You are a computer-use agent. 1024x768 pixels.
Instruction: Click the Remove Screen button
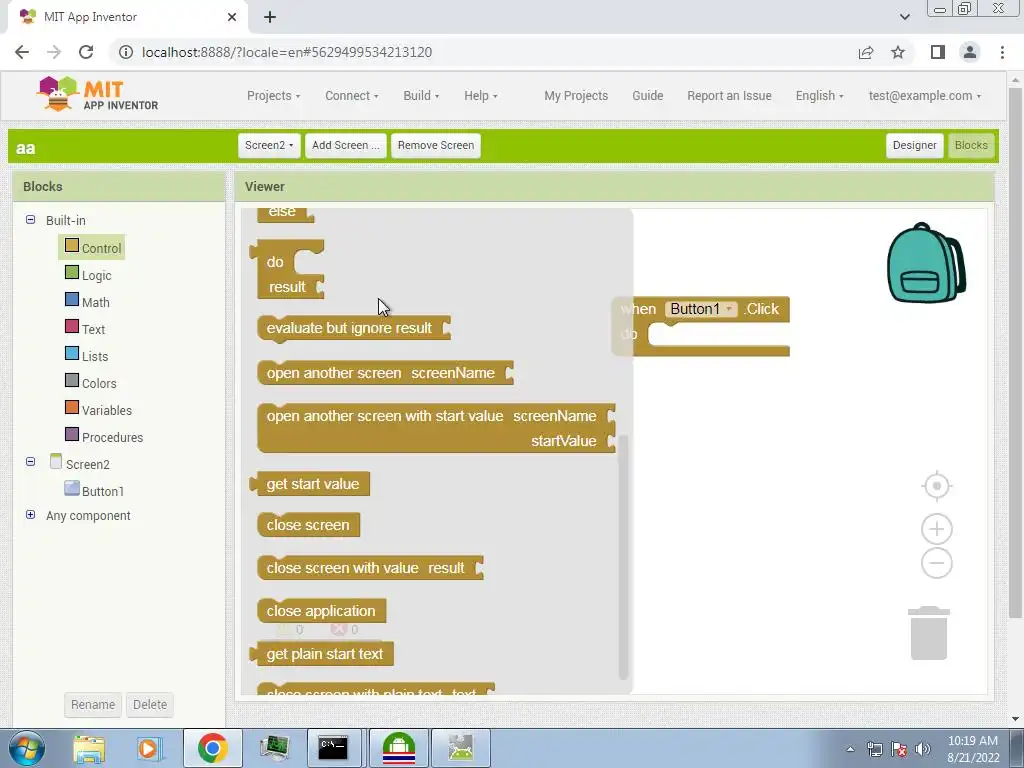pos(436,146)
